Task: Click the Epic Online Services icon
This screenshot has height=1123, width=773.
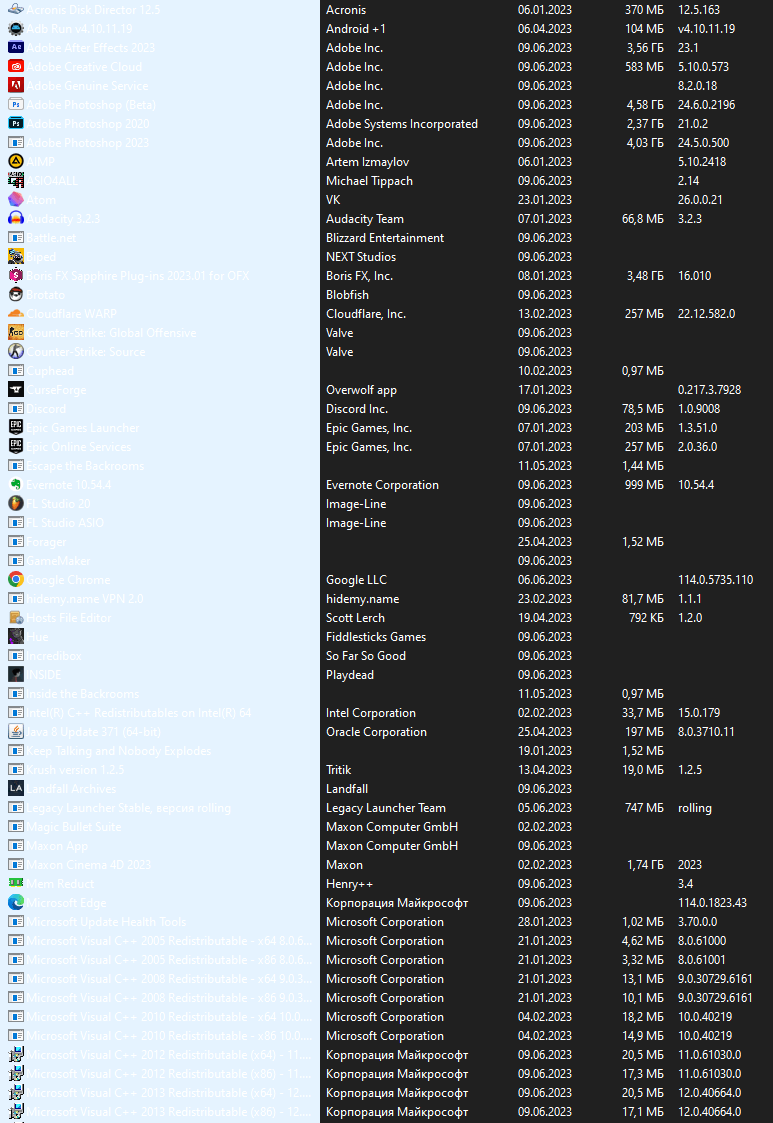Action: click(15, 447)
